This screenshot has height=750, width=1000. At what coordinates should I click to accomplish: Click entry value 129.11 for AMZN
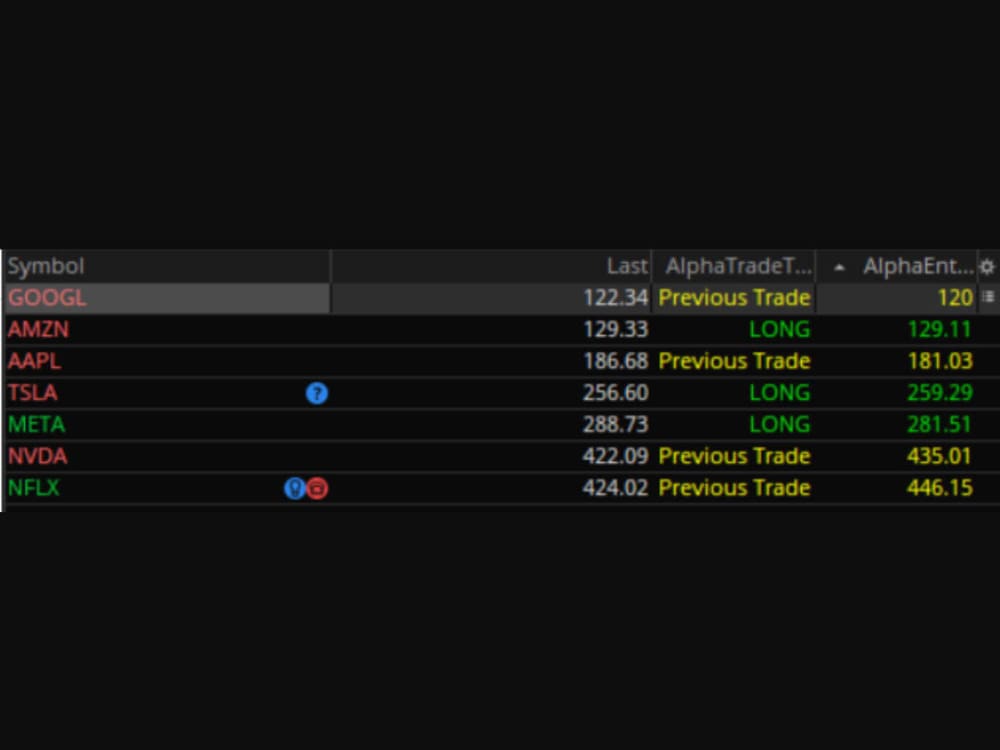point(940,330)
